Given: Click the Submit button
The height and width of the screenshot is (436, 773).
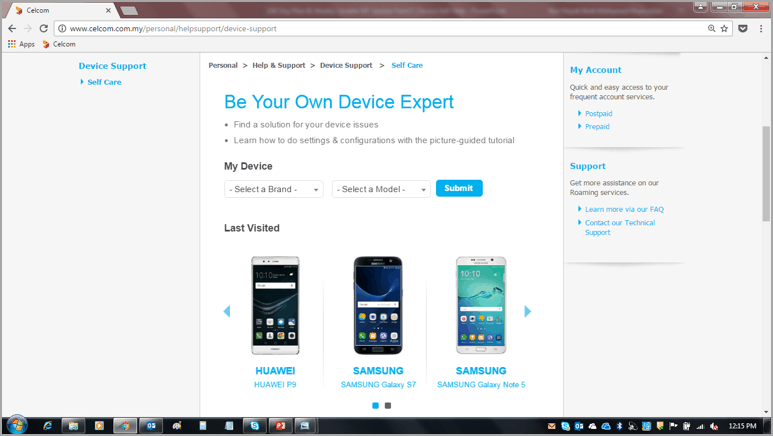Looking at the screenshot, I should [x=459, y=188].
